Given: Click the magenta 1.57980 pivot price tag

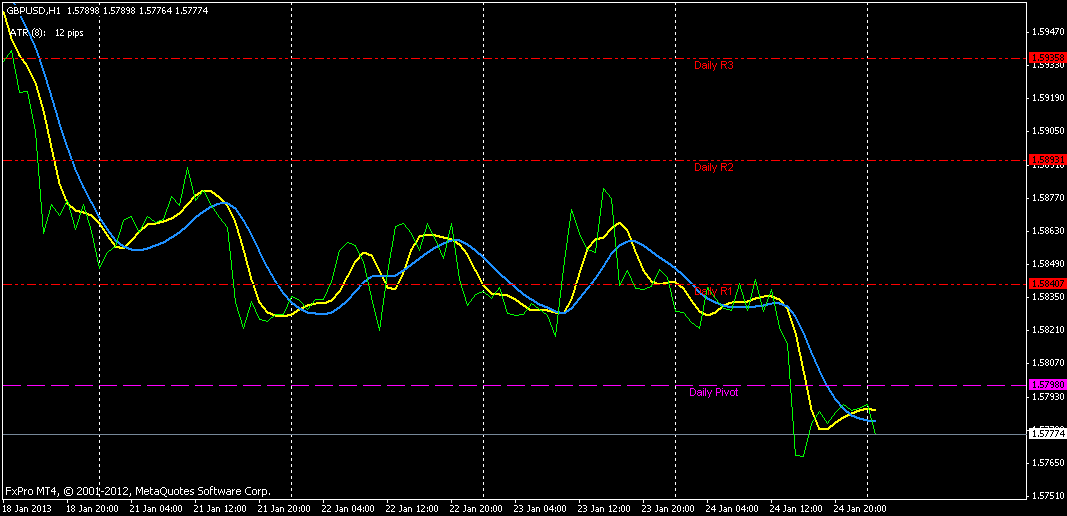Looking at the screenshot, I should 1047,385.
